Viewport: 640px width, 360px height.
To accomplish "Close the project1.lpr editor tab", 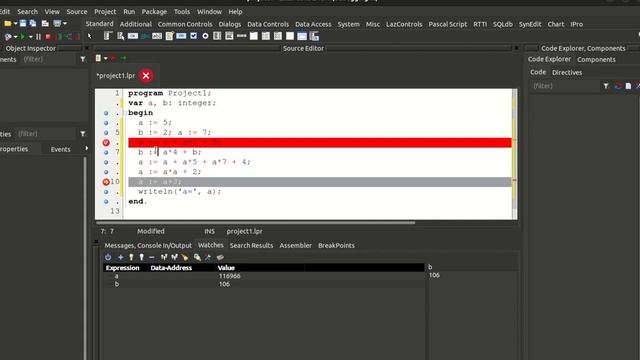I will click(x=146, y=76).
